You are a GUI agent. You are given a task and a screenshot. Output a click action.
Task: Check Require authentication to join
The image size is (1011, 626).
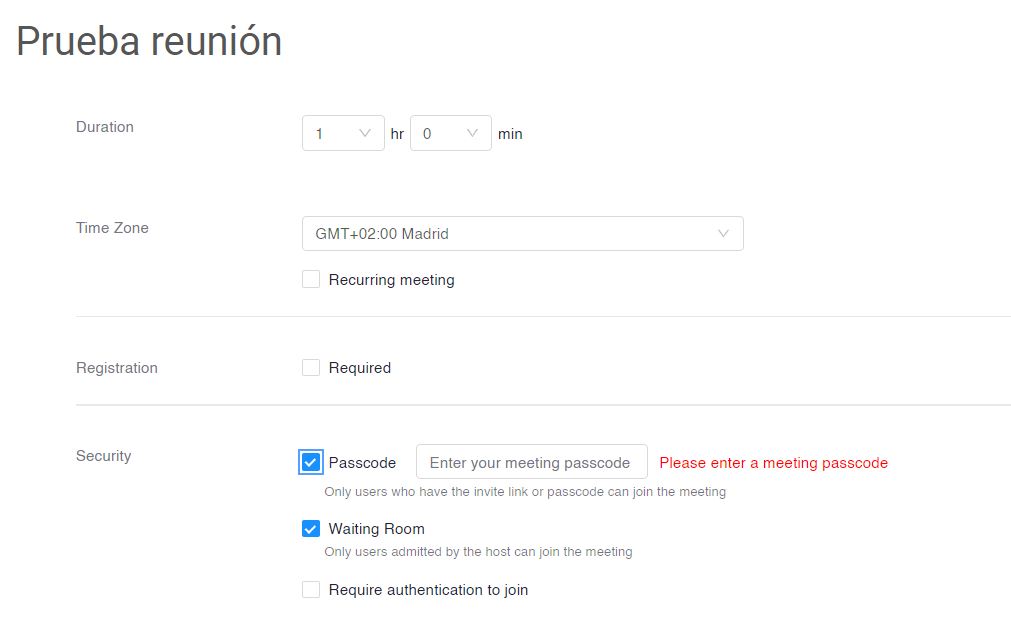coord(311,590)
